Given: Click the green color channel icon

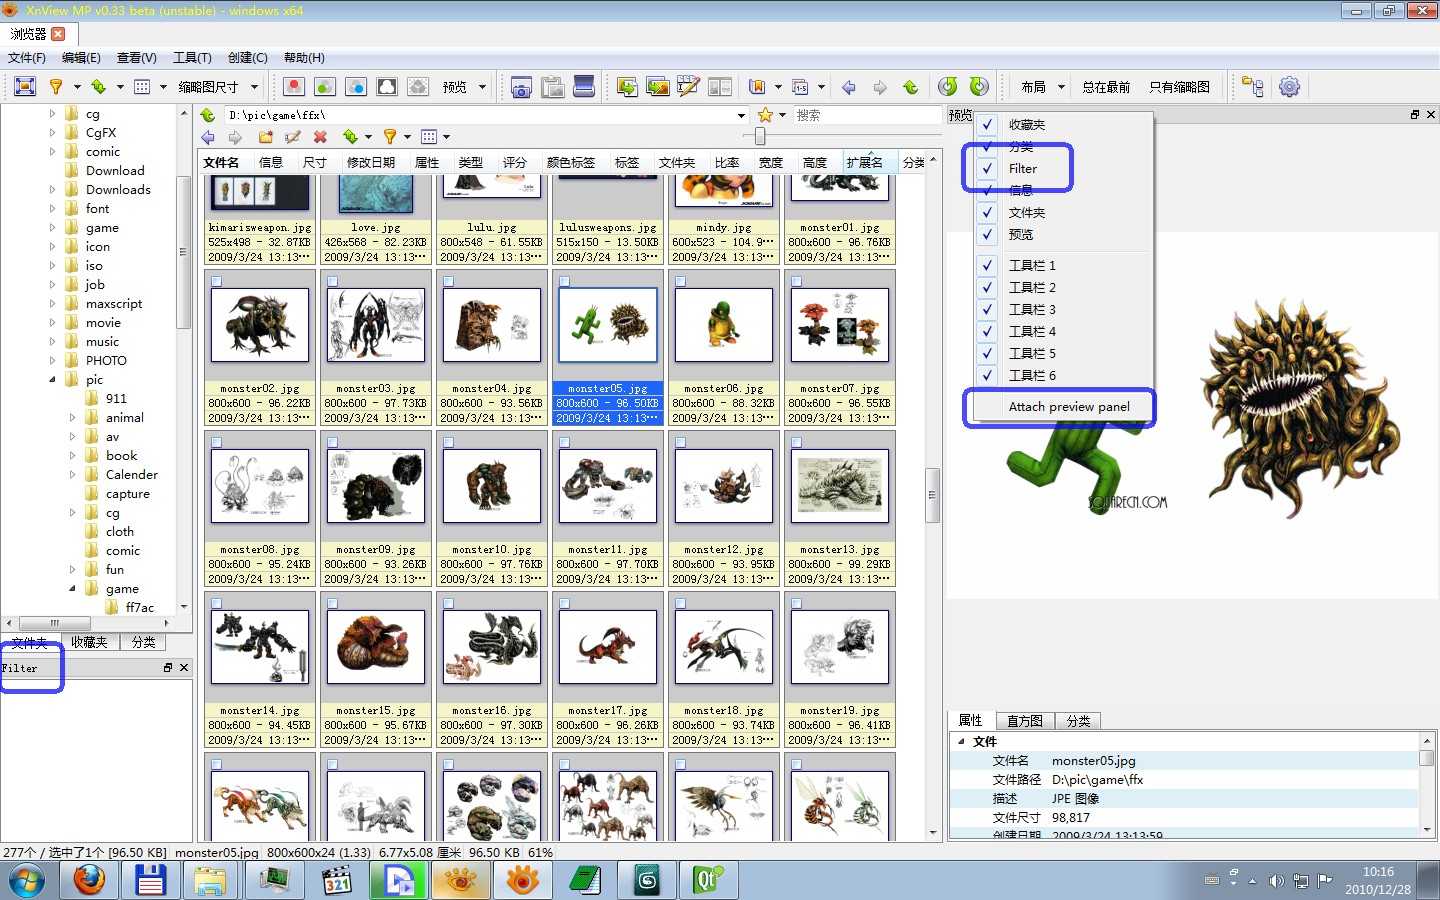Looking at the screenshot, I should tap(325, 87).
